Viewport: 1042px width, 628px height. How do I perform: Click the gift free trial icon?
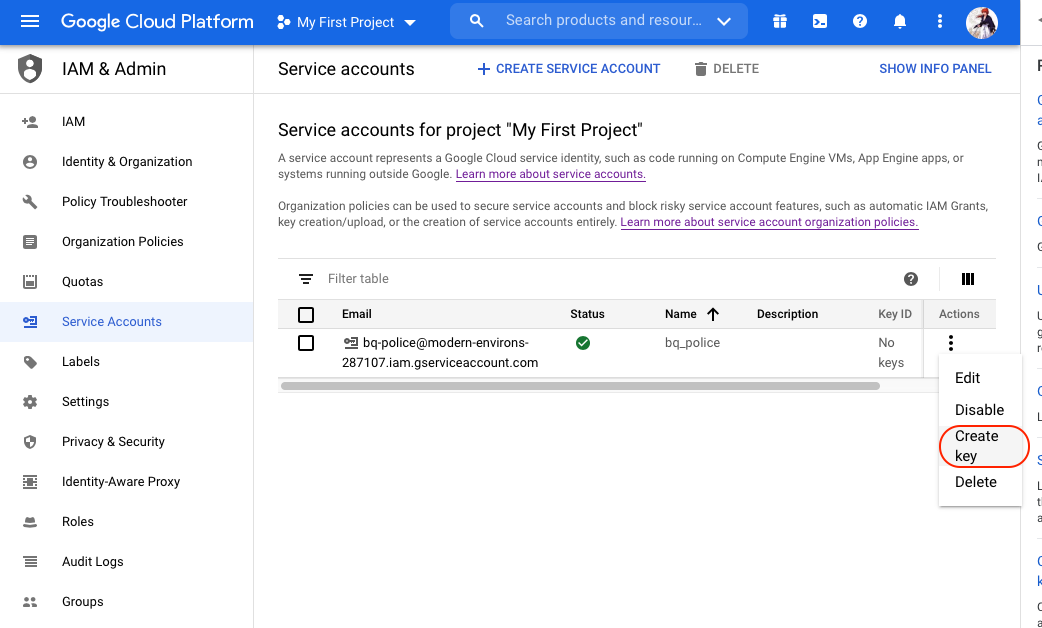click(780, 21)
